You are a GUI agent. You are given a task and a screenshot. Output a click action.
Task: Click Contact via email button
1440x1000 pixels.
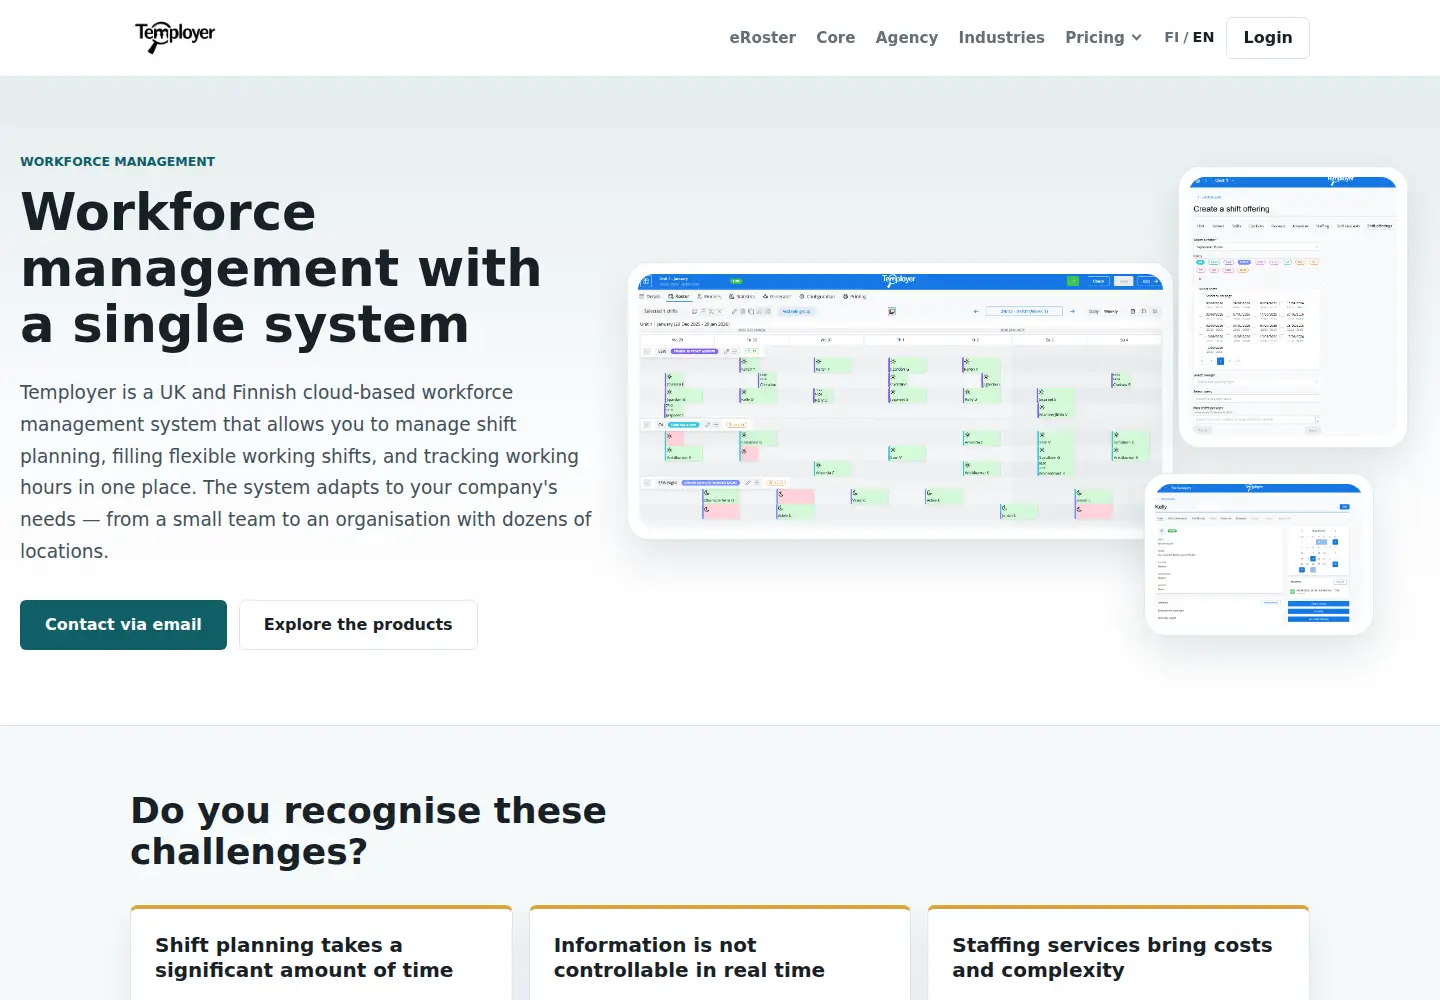[123, 624]
